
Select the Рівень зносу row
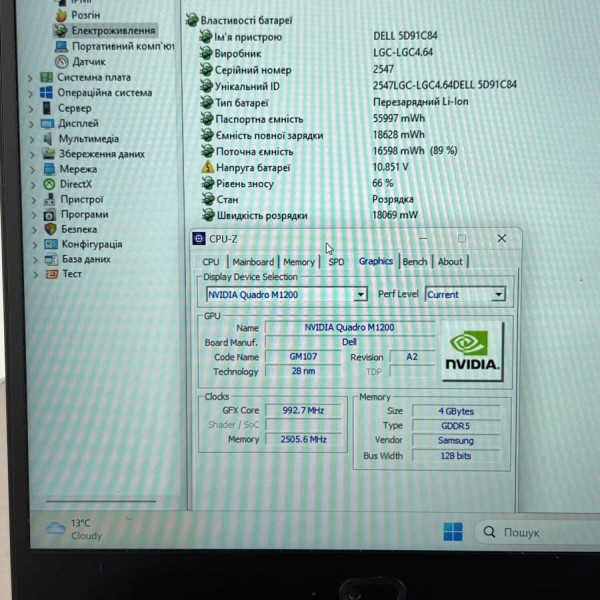coord(297,183)
